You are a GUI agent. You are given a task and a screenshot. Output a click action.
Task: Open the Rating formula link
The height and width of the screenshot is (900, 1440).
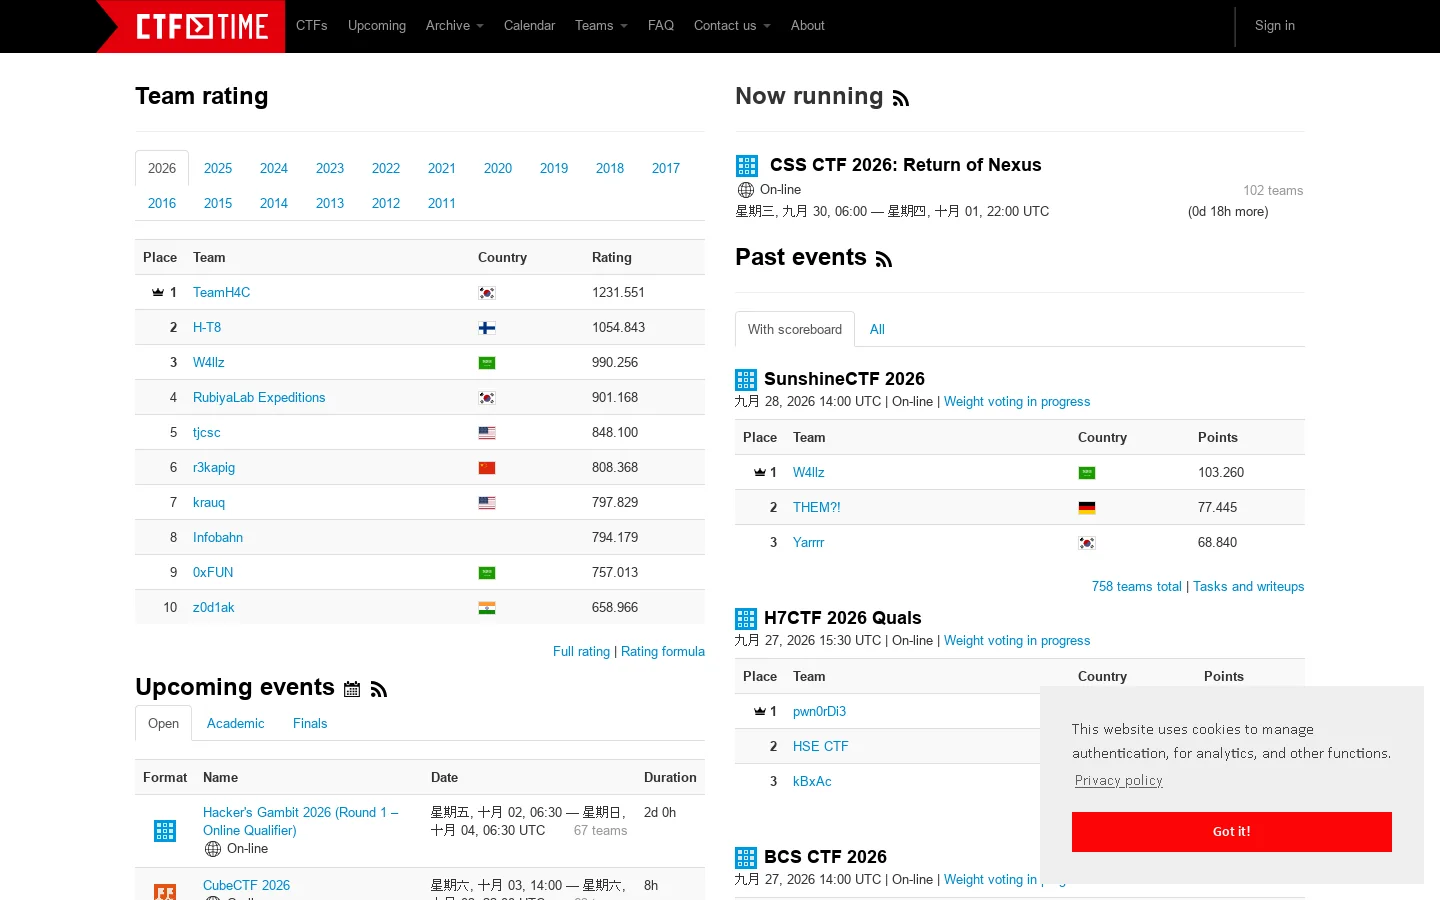click(x=663, y=651)
